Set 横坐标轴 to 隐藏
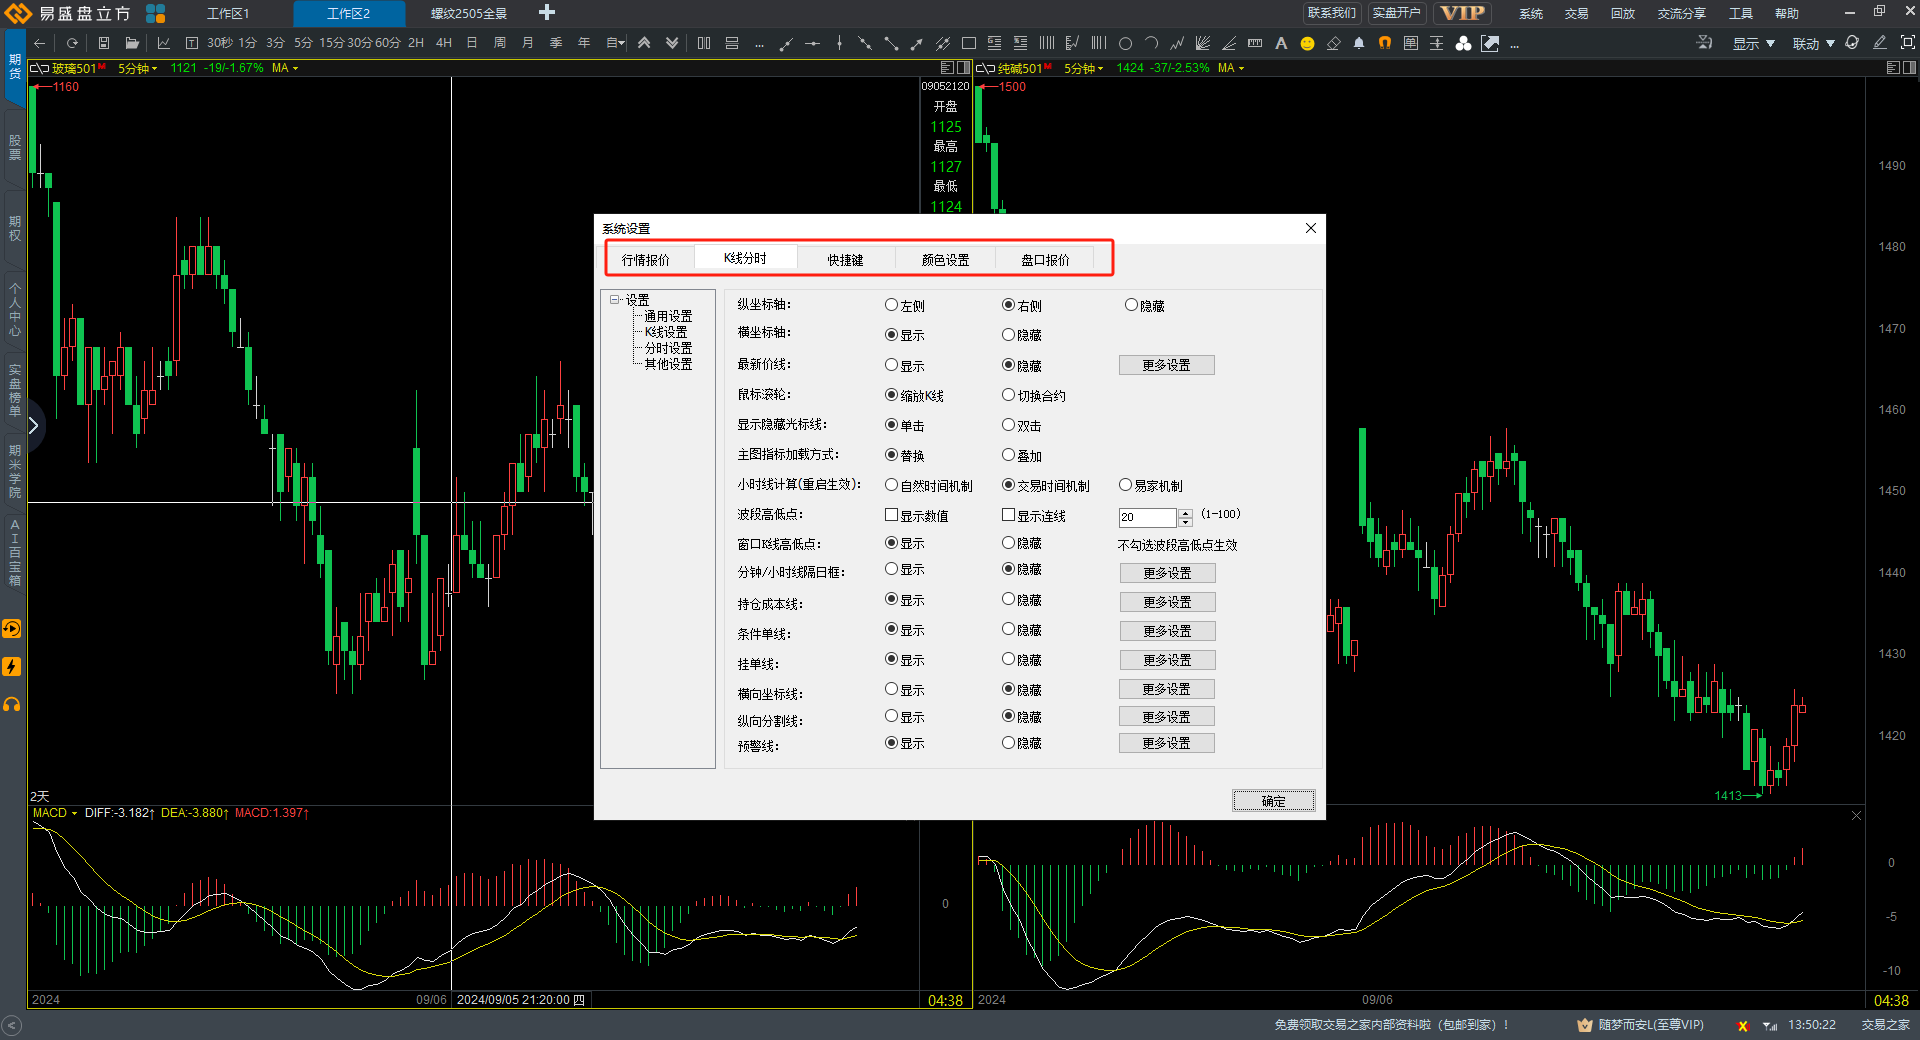1920x1040 pixels. [1022, 335]
